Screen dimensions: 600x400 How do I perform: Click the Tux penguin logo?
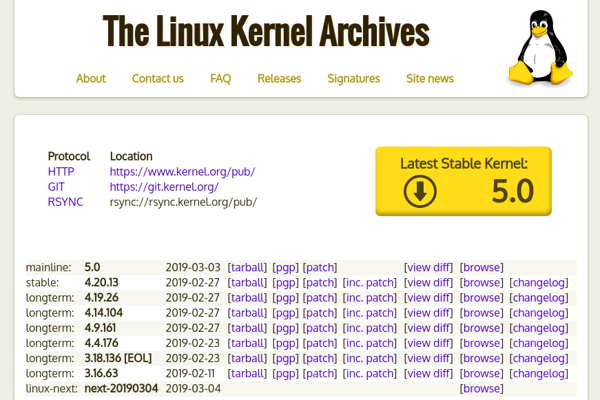[541, 48]
